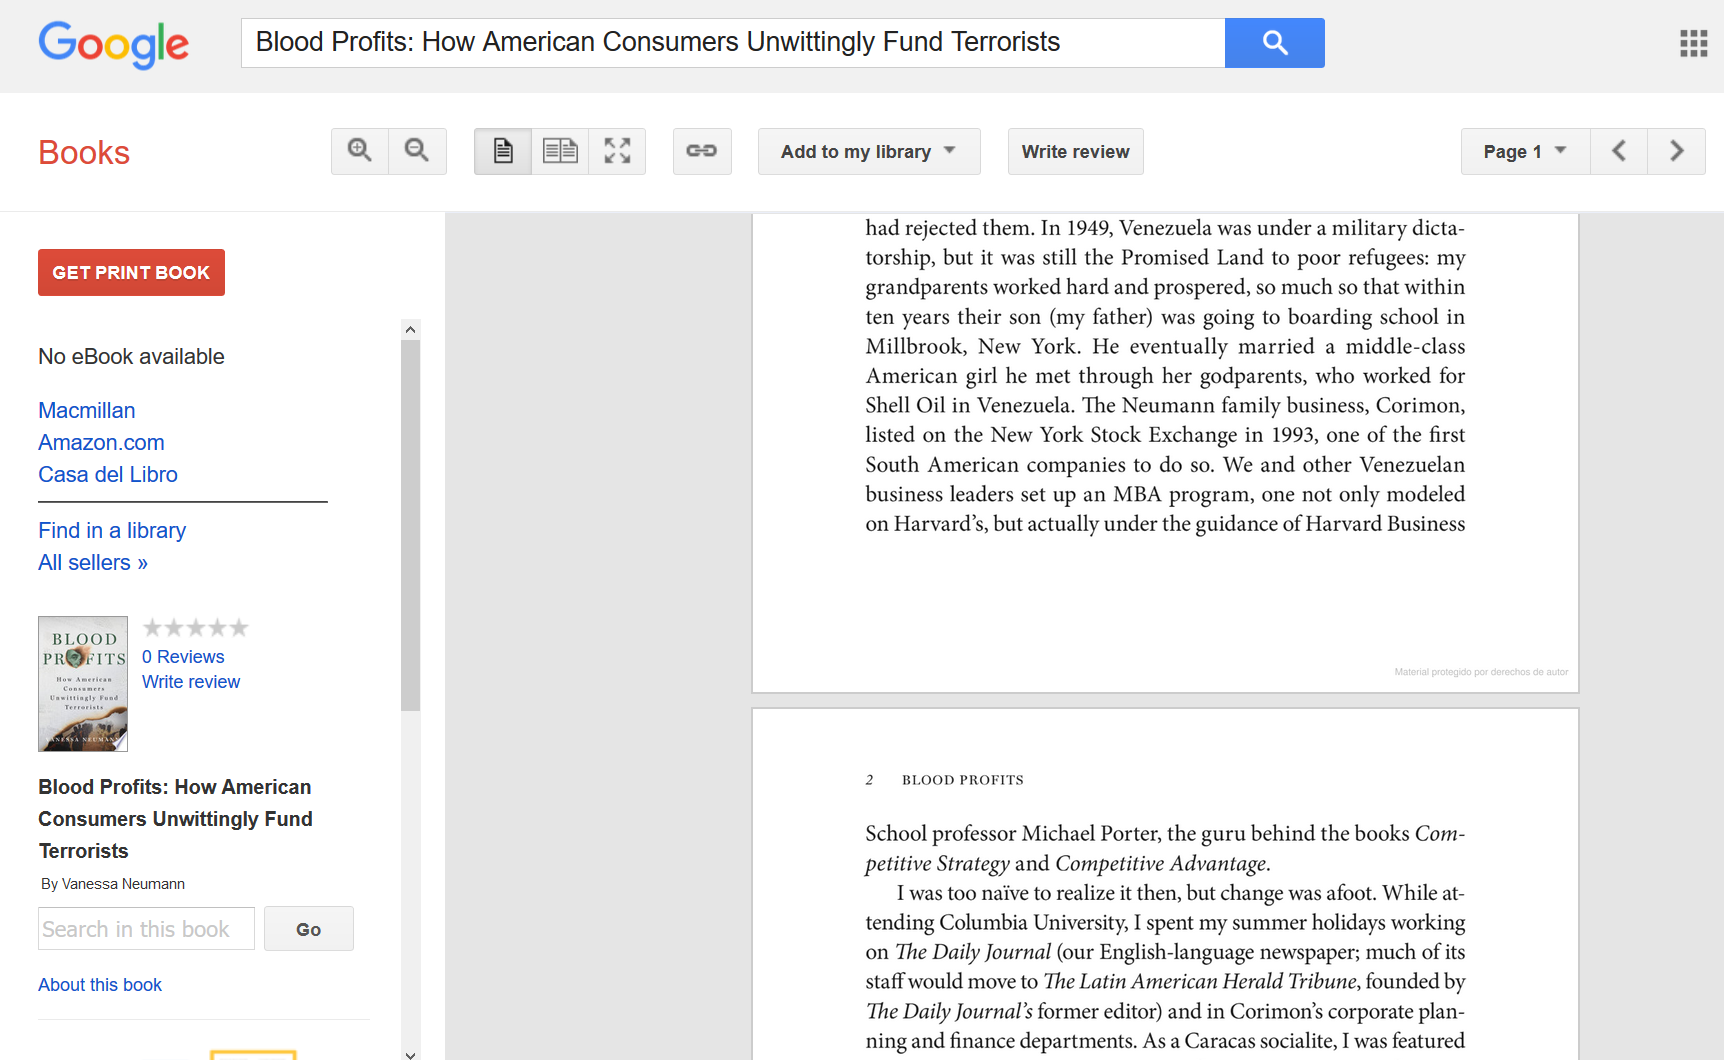Open the Casa del Libro link
This screenshot has height=1060, width=1724.
click(x=108, y=475)
